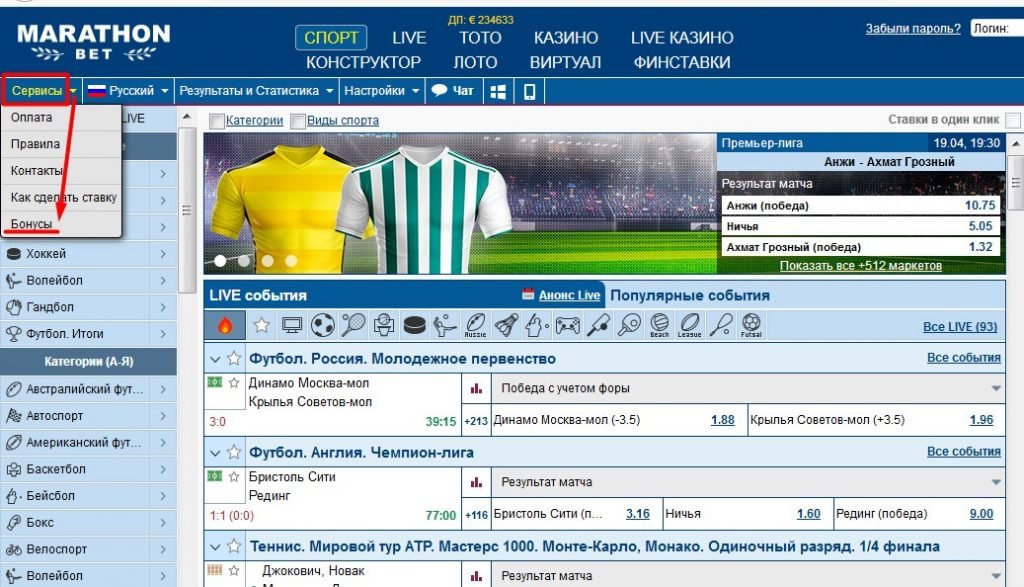Bet on Анжи (победа) at 10.75

(x=861, y=206)
